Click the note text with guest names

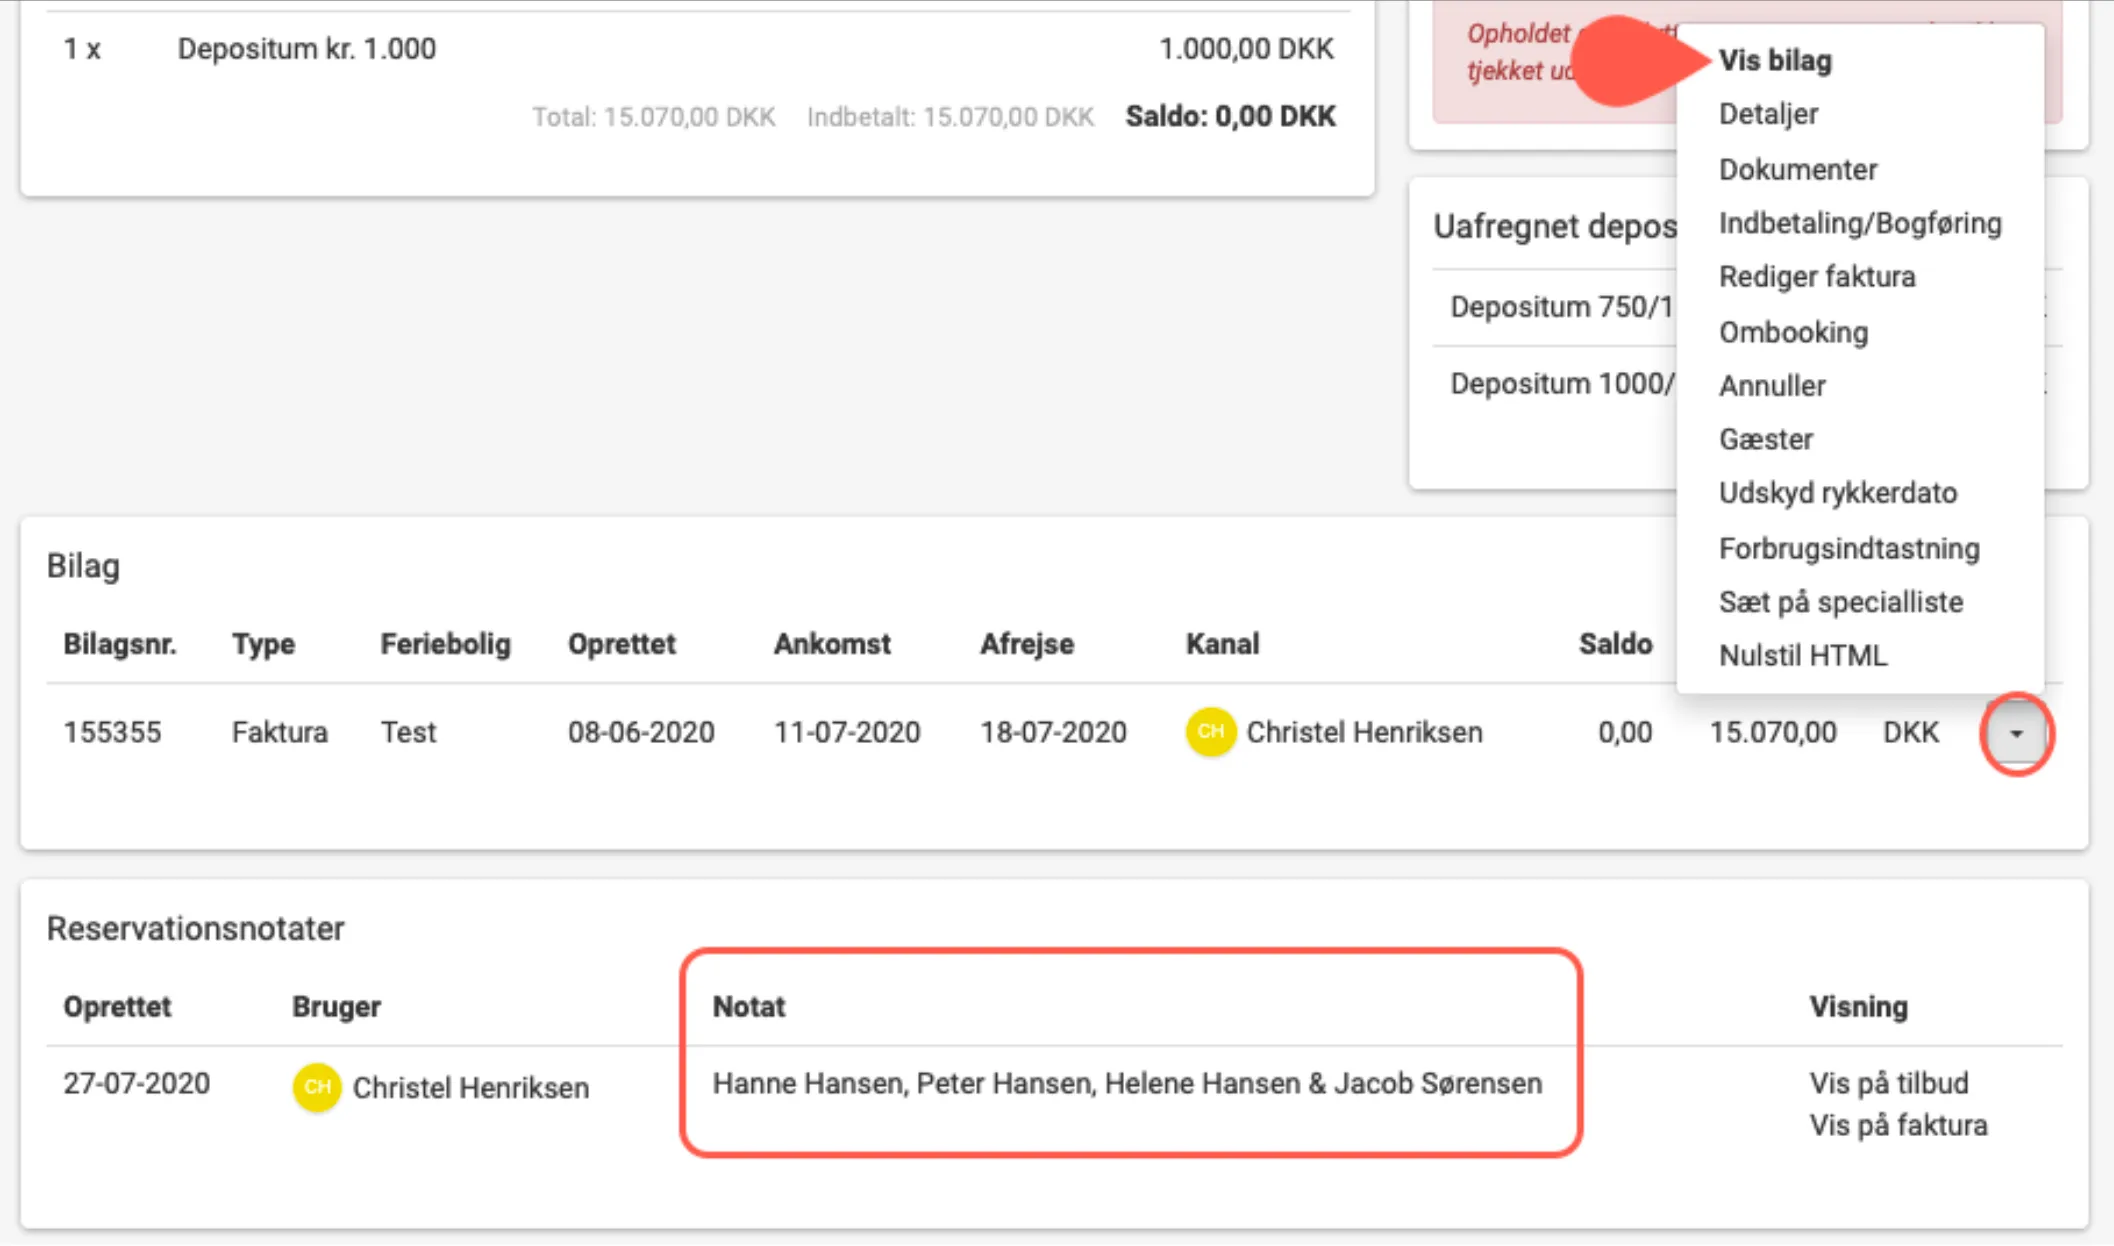pyautogui.click(x=1126, y=1083)
